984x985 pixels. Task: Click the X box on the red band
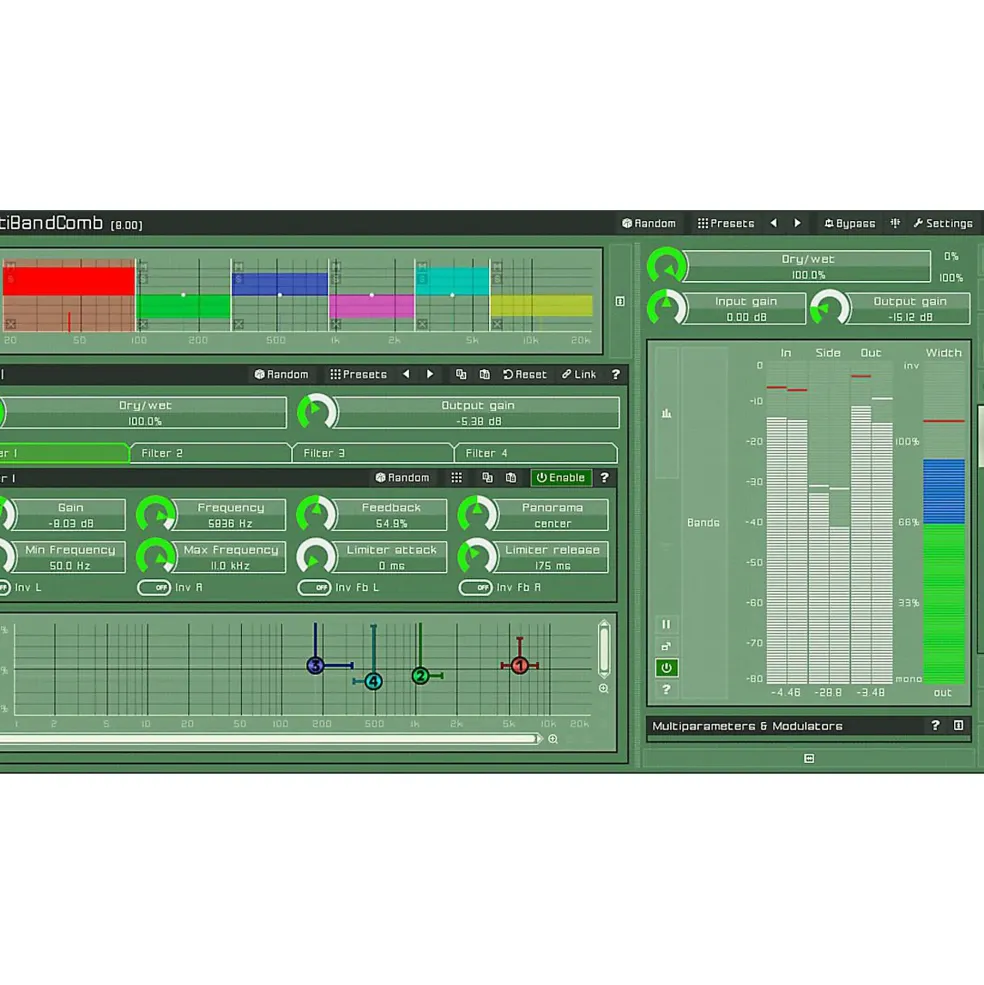pos(11,324)
